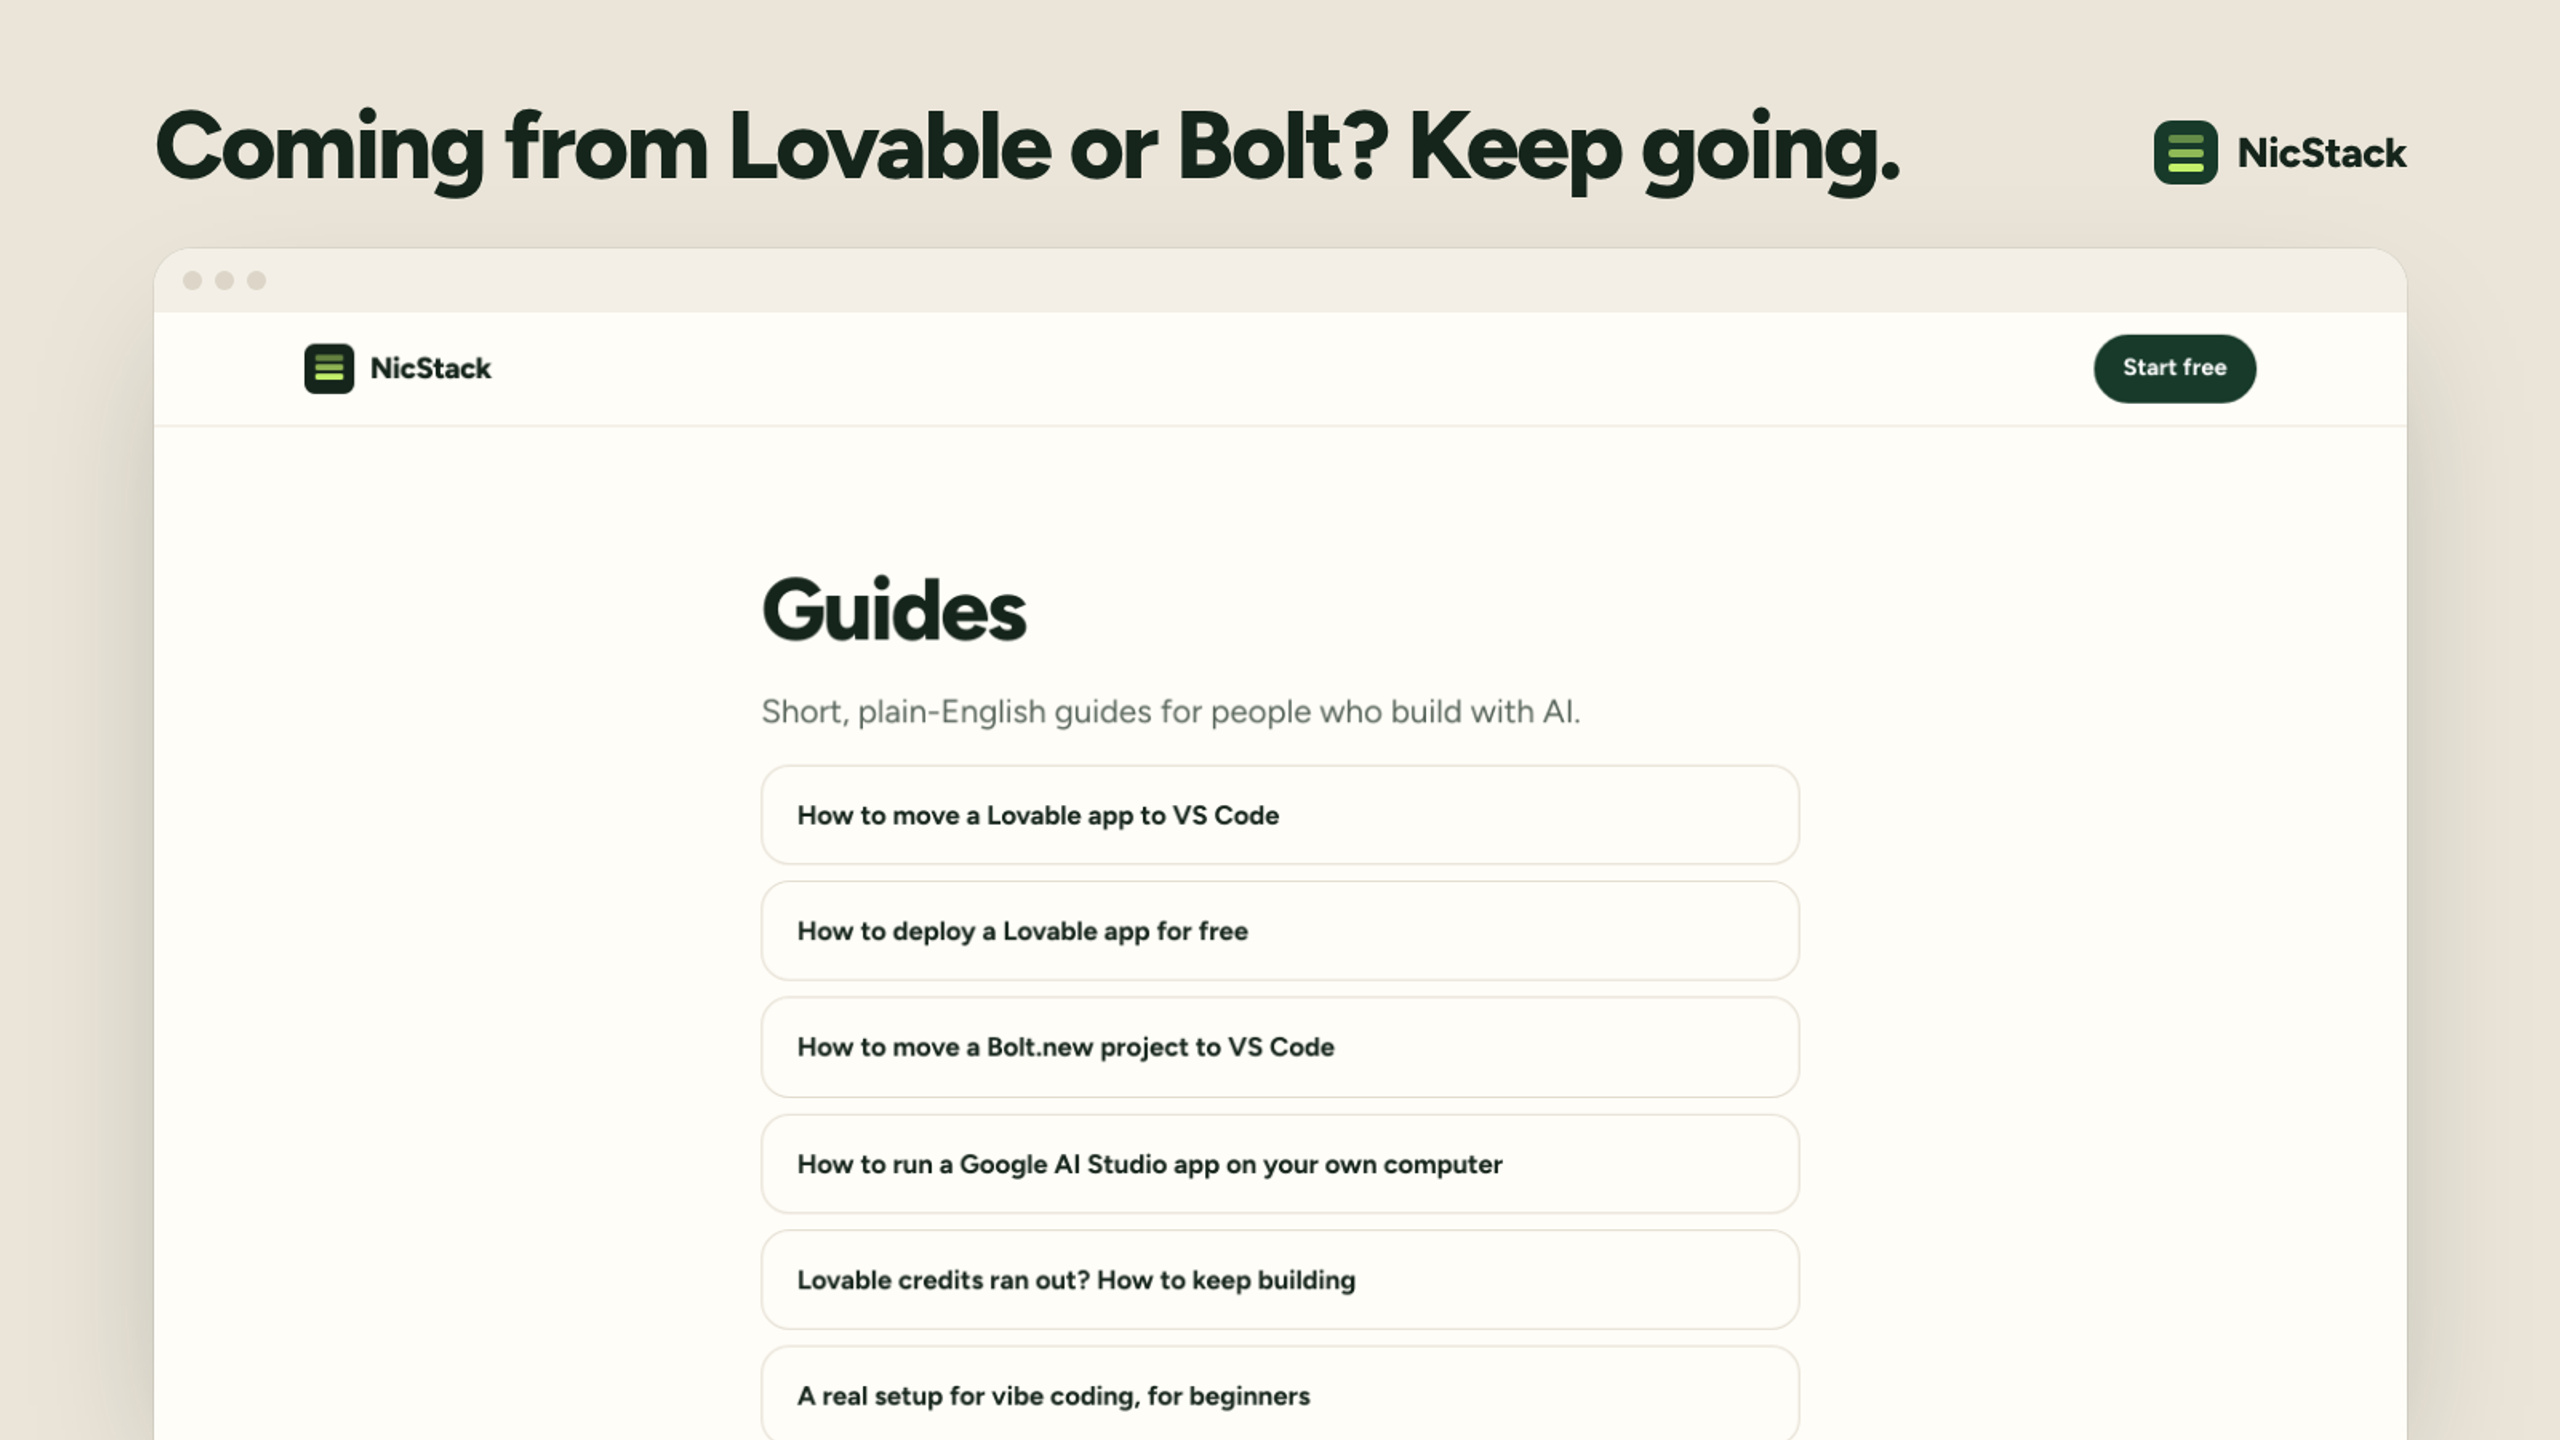The height and width of the screenshot is (1440, 2560).
Task: Click the NicStack text in top banner
Action: point(2322,153)
